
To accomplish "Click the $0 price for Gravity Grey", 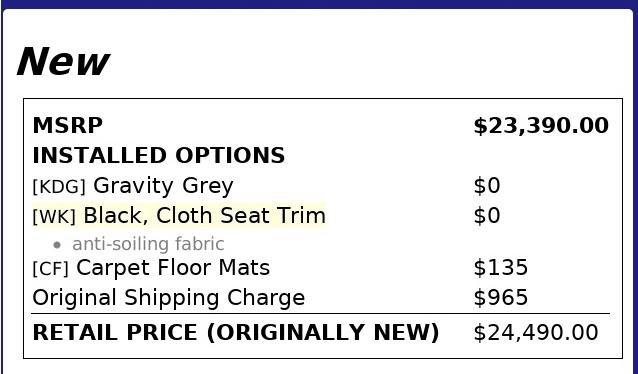I will [x=487, y=186].
